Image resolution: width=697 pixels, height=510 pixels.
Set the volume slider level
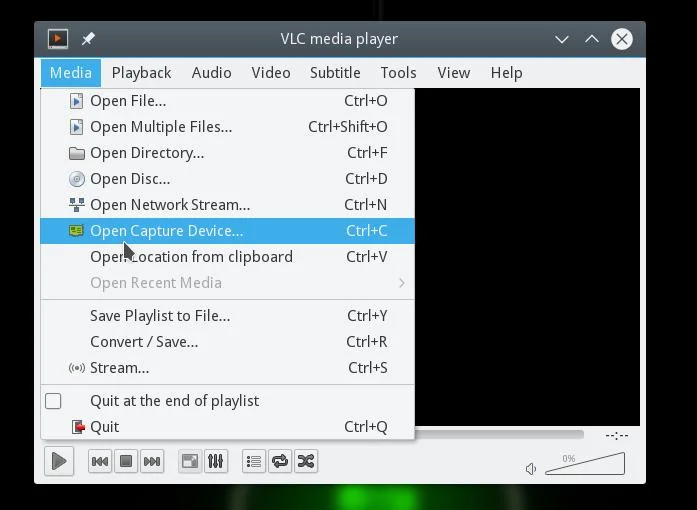pos(585,464)
